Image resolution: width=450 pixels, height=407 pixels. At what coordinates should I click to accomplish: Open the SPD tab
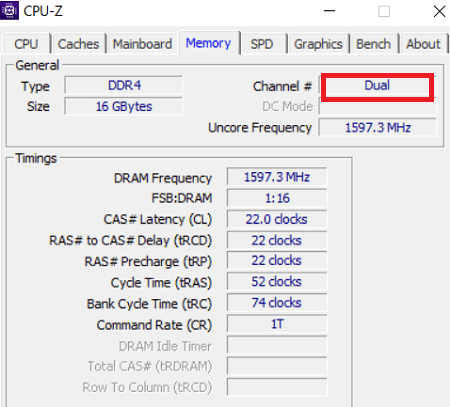(262, 44)
